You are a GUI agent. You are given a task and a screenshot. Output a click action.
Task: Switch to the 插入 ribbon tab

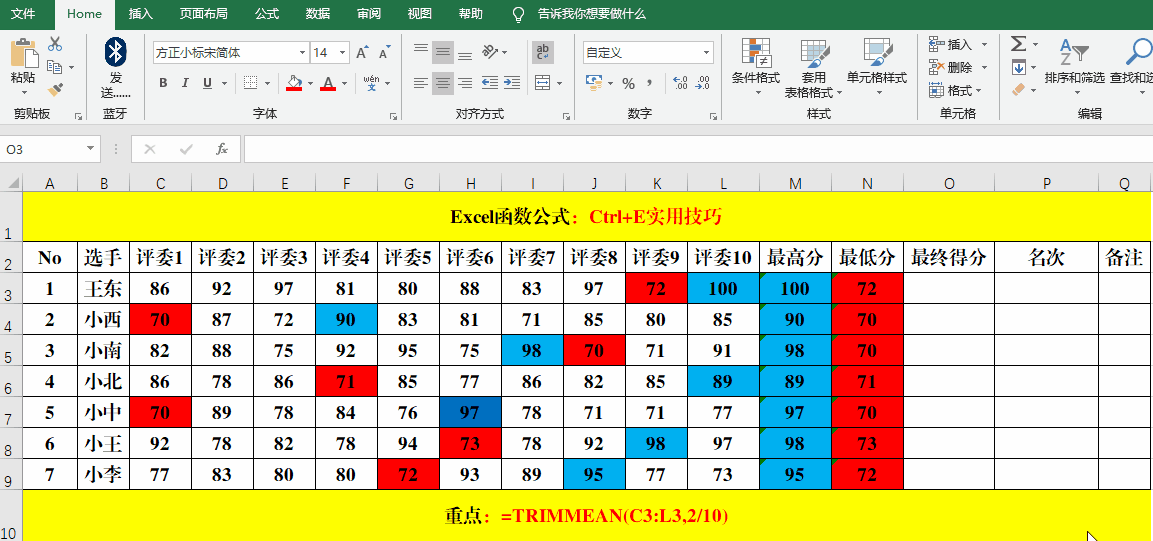coord(141,14)
